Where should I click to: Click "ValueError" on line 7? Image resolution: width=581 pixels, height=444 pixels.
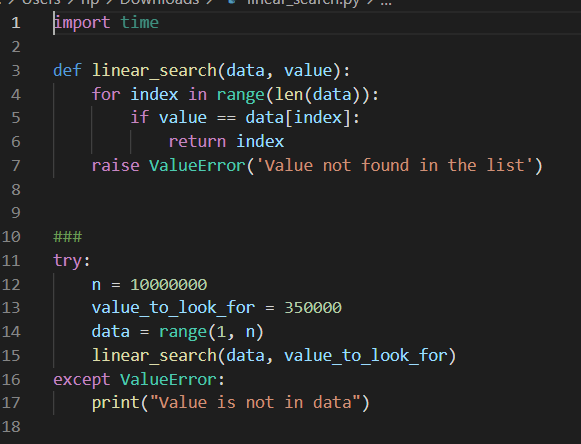(197, 165)
